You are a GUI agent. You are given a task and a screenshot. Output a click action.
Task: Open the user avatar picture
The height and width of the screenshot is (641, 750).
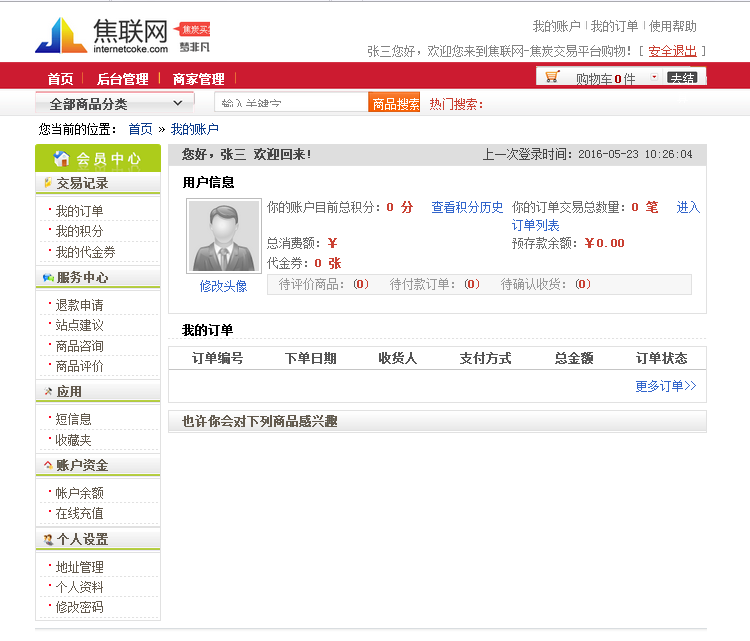tap(223, 236)
